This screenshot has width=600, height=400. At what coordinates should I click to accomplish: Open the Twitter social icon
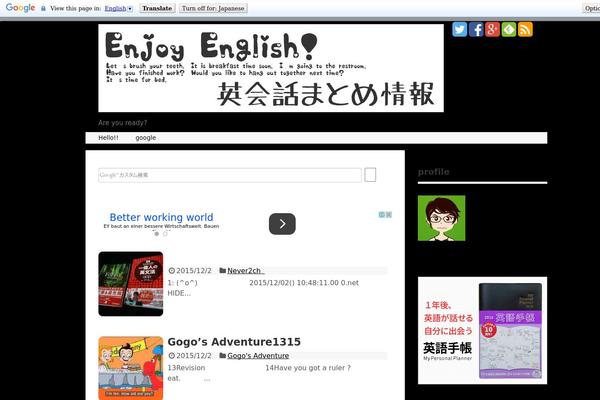click(x=460, y=29)
